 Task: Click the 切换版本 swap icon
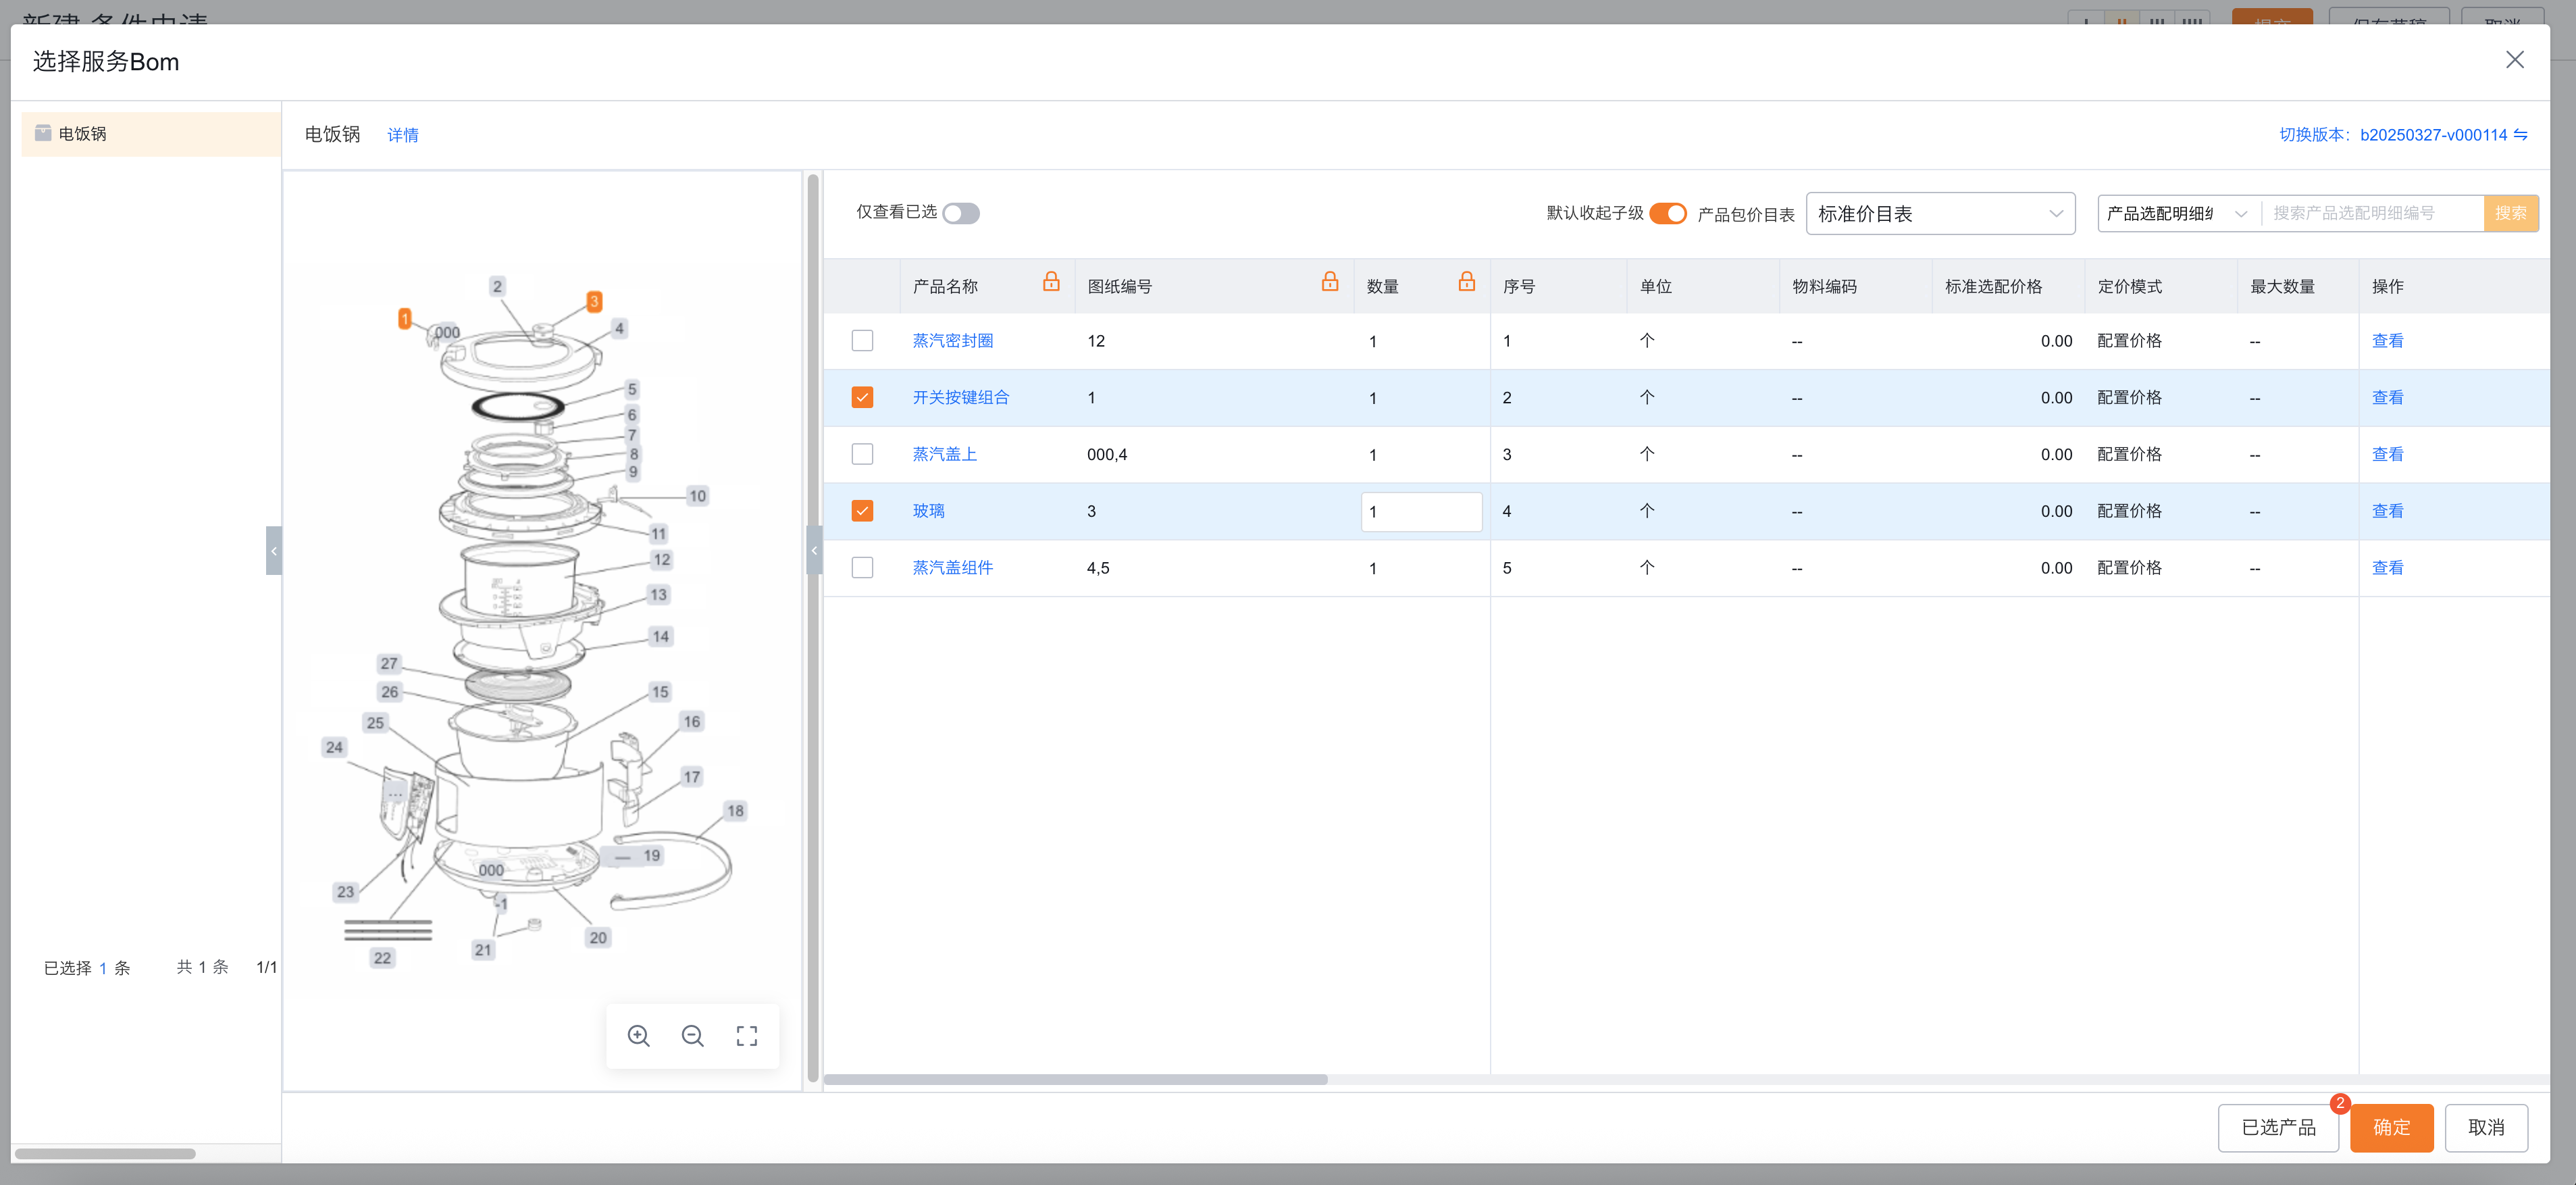(2521, 134)
